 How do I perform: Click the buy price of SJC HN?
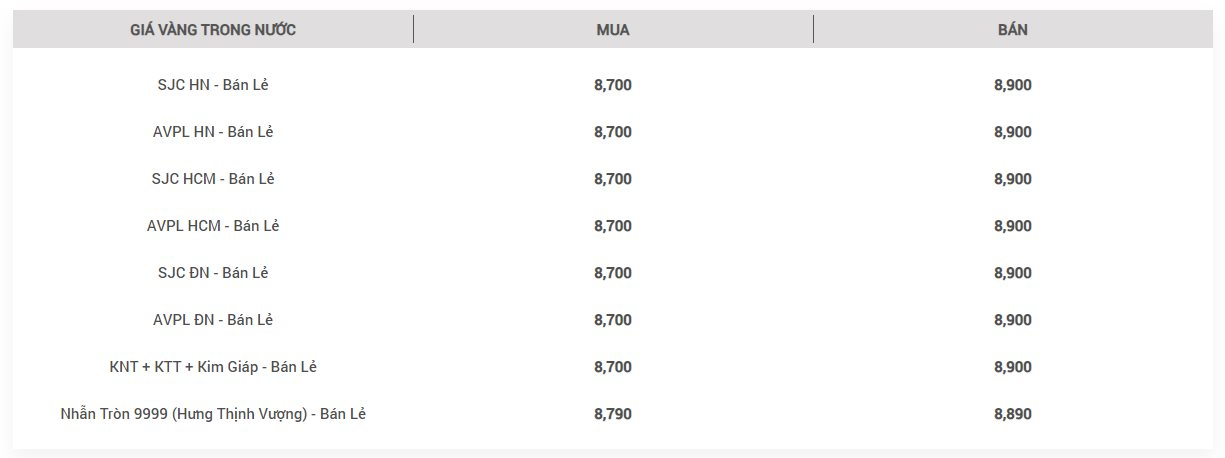click(613, 85)
